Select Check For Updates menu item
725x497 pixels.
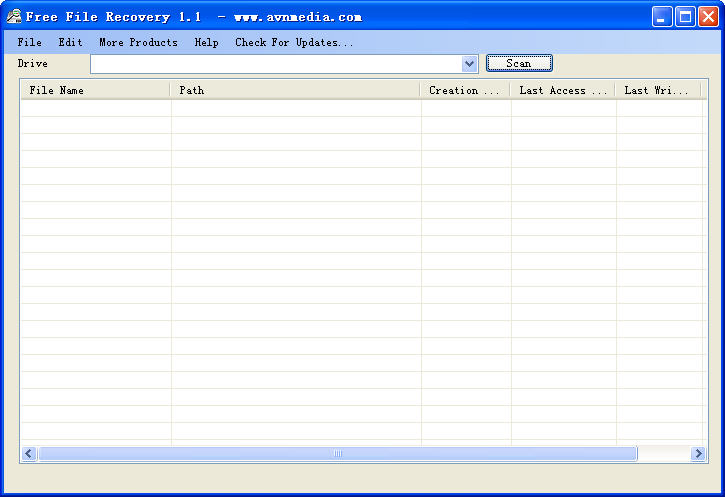[294, 42]
